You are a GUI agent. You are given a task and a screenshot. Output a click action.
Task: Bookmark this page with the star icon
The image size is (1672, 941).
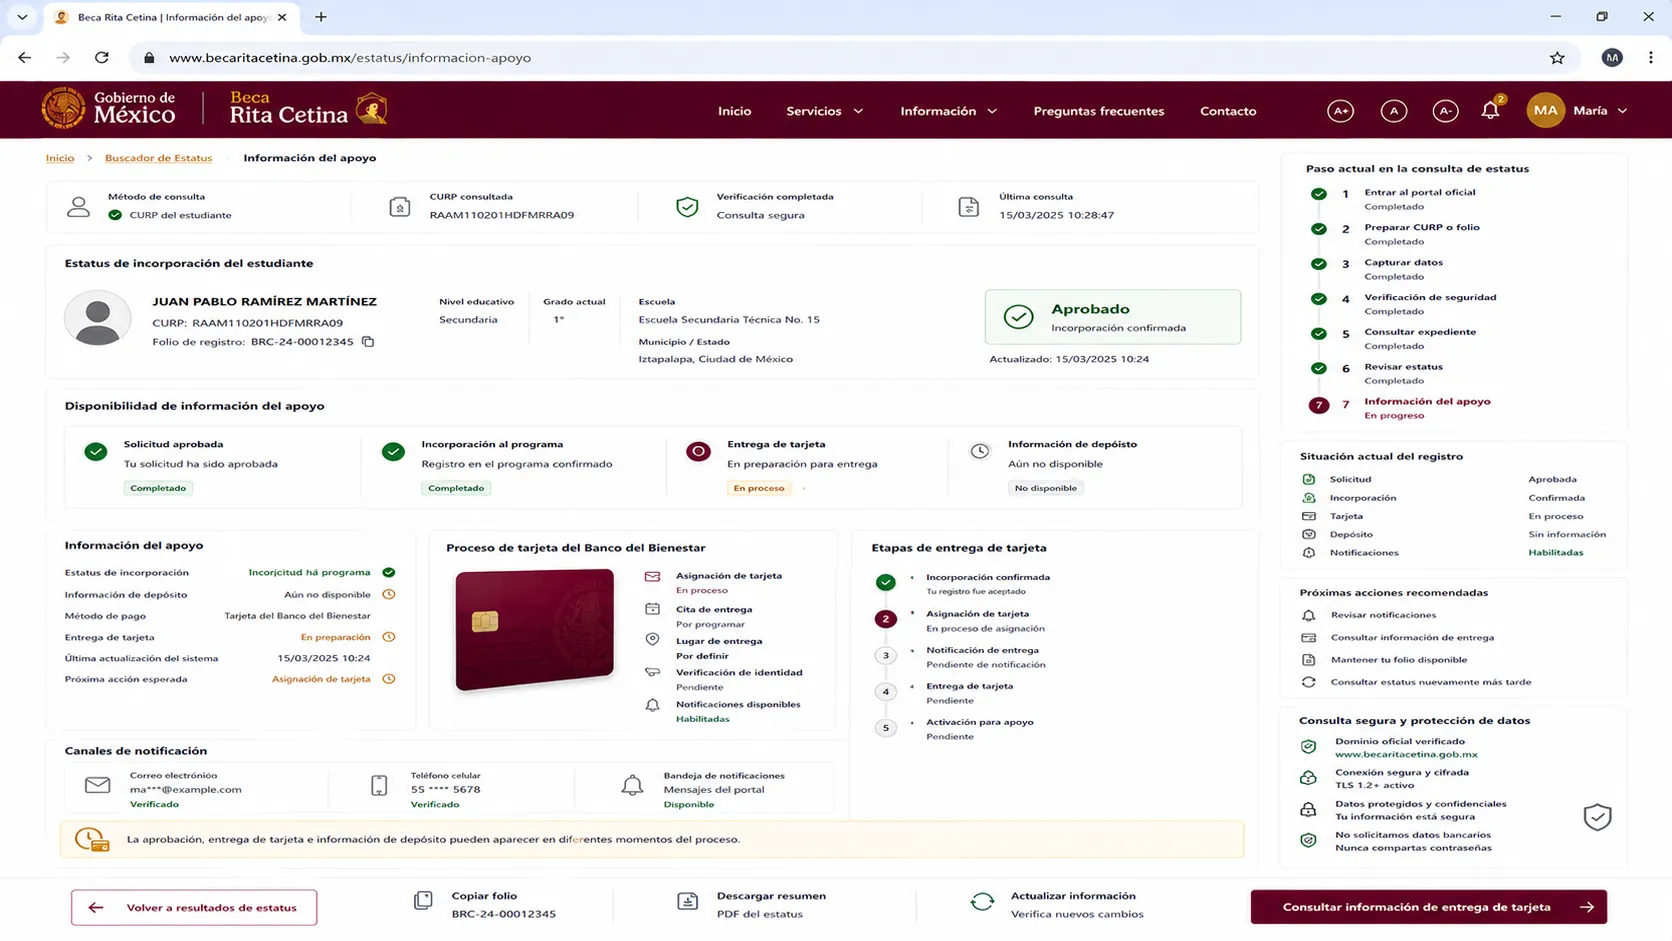[1557, 58]
